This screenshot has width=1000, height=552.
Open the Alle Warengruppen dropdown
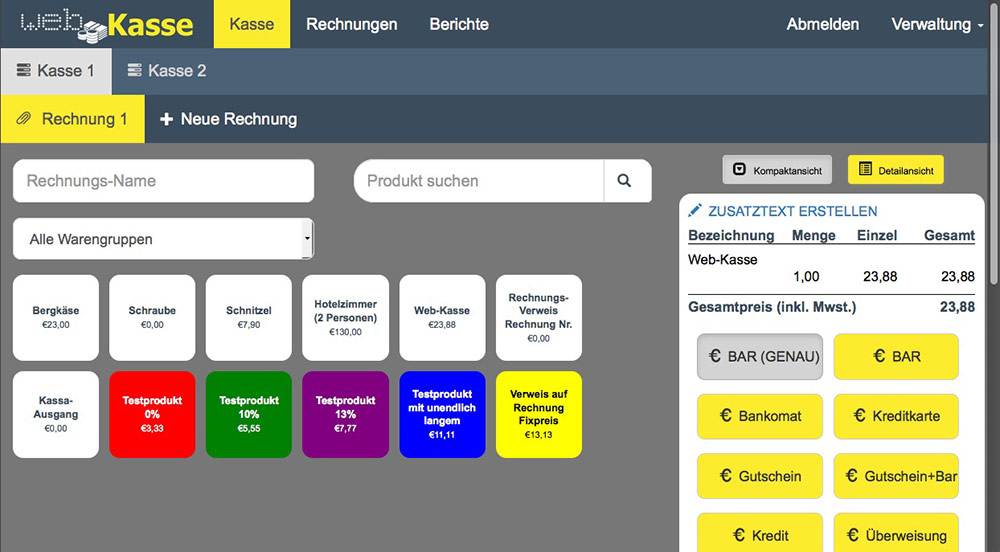(x=163, y=240)
